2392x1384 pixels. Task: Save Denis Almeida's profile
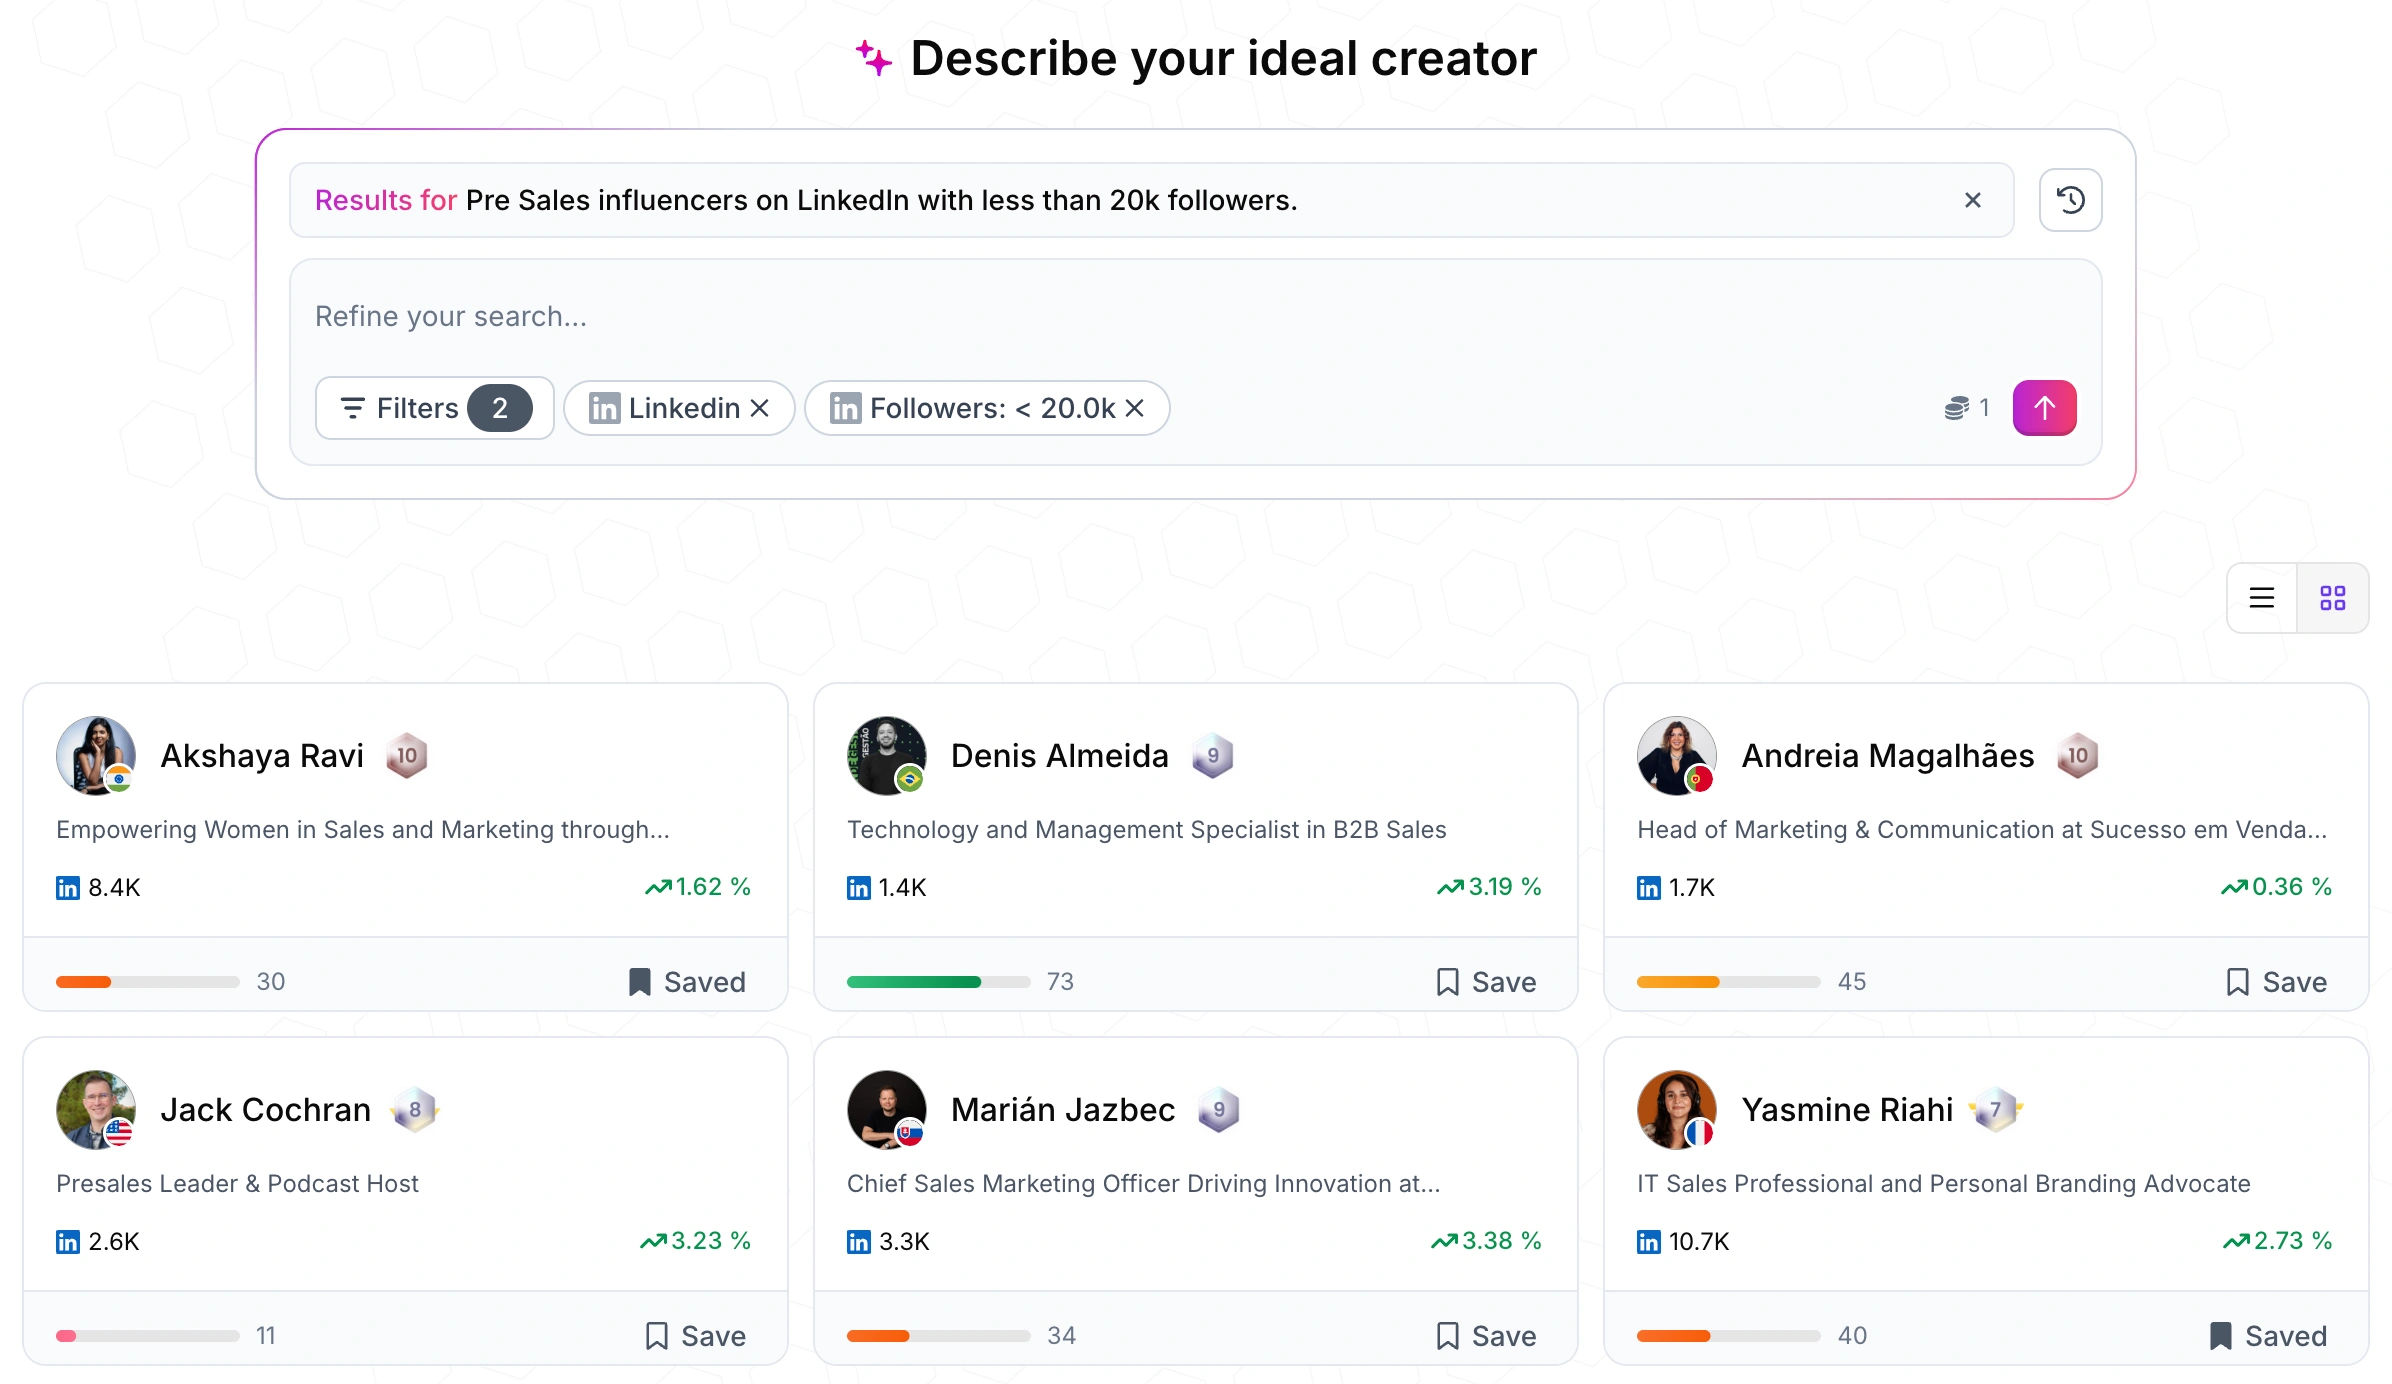(1486, 982)
